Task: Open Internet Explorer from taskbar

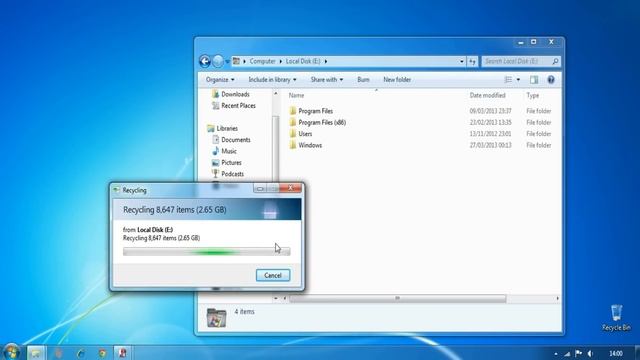Action: 80,353
